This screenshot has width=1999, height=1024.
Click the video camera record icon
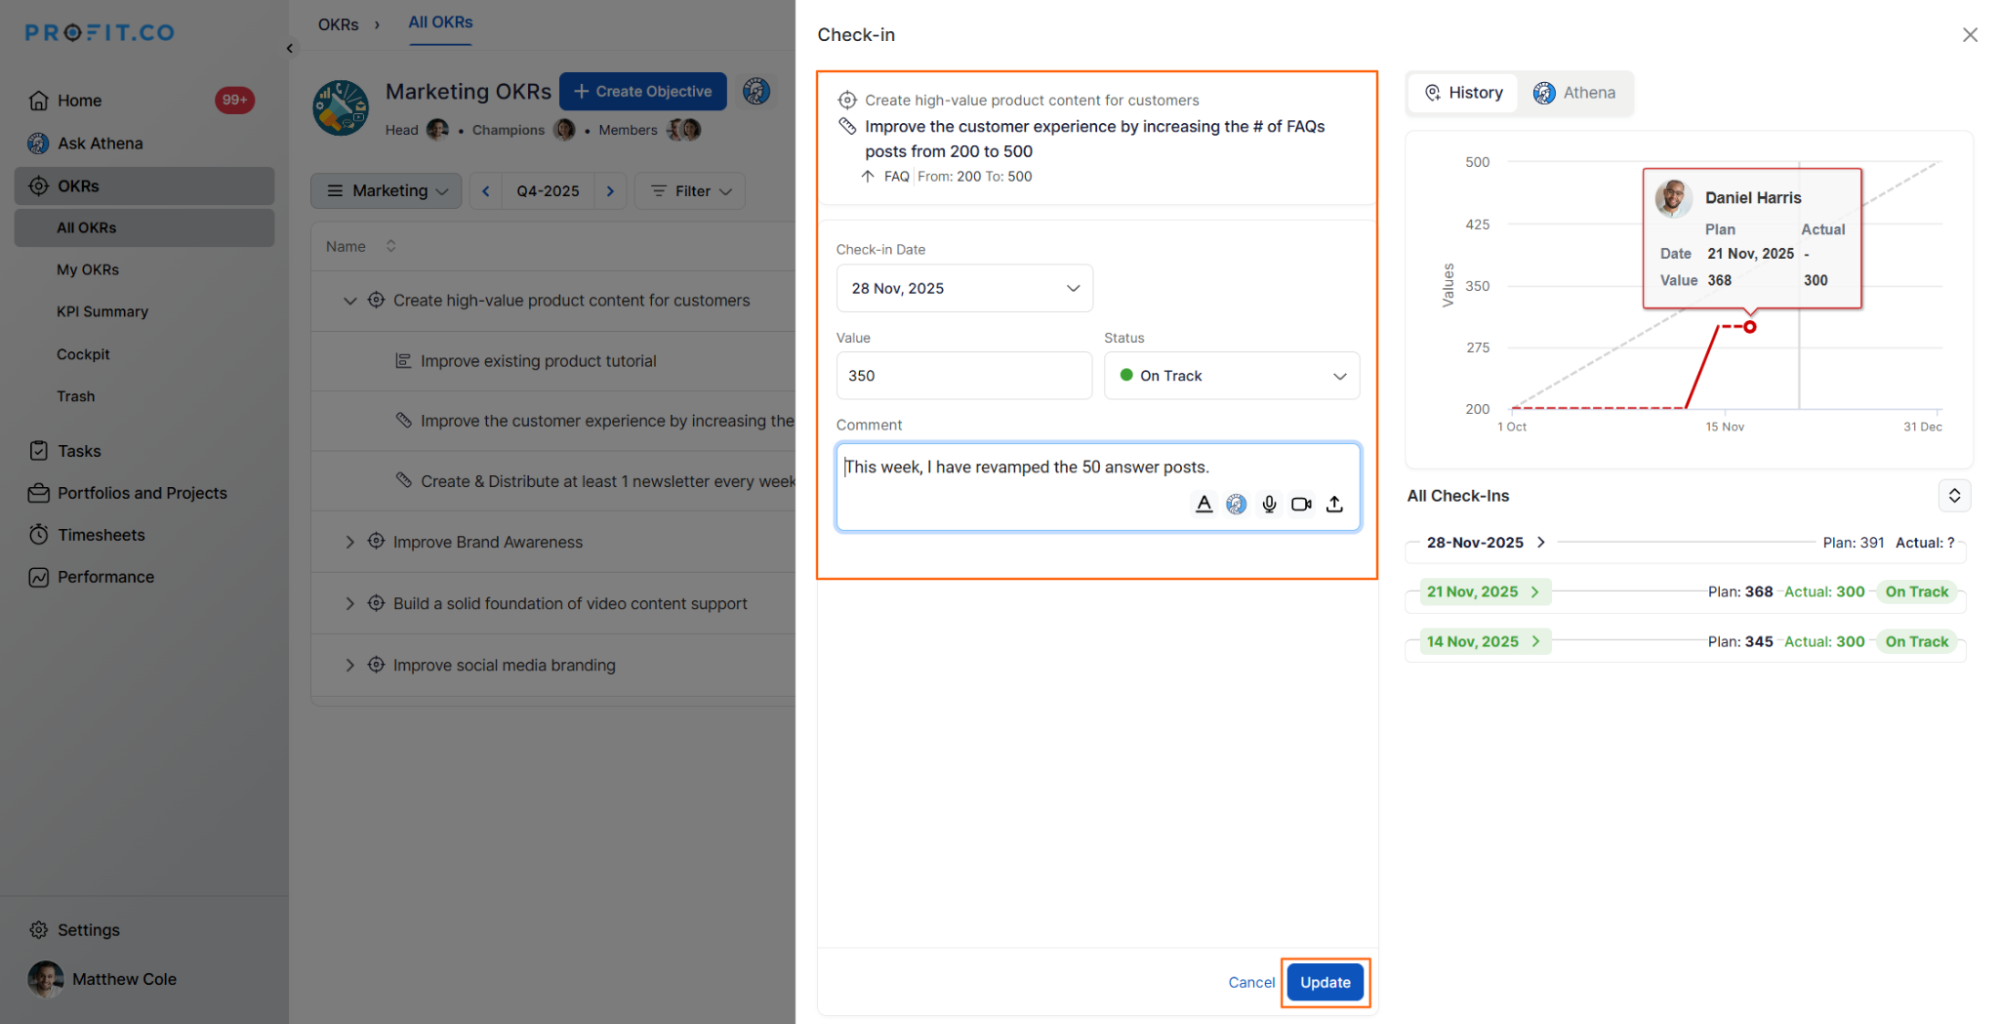(x=1301, y=504)
